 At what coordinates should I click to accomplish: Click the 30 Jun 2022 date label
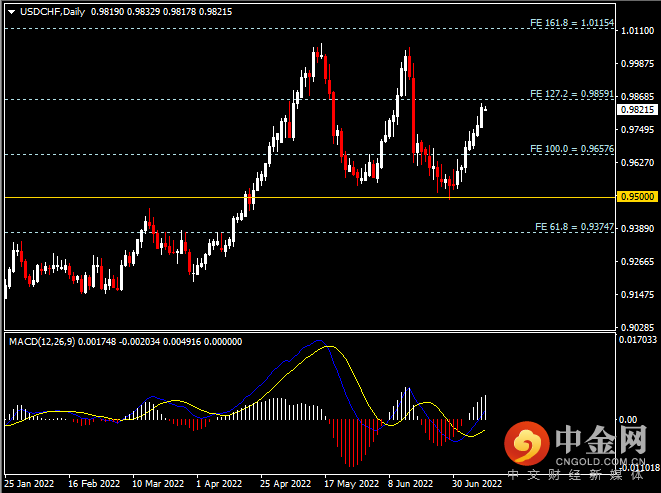477,483
